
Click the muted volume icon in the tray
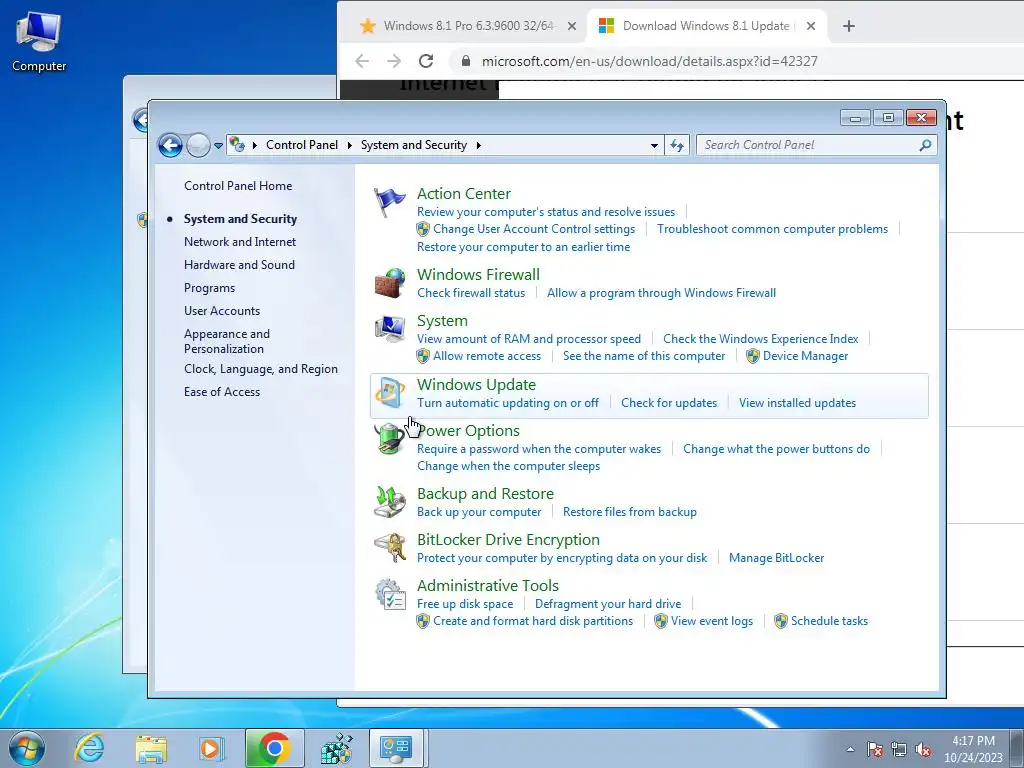coord(923,750)
